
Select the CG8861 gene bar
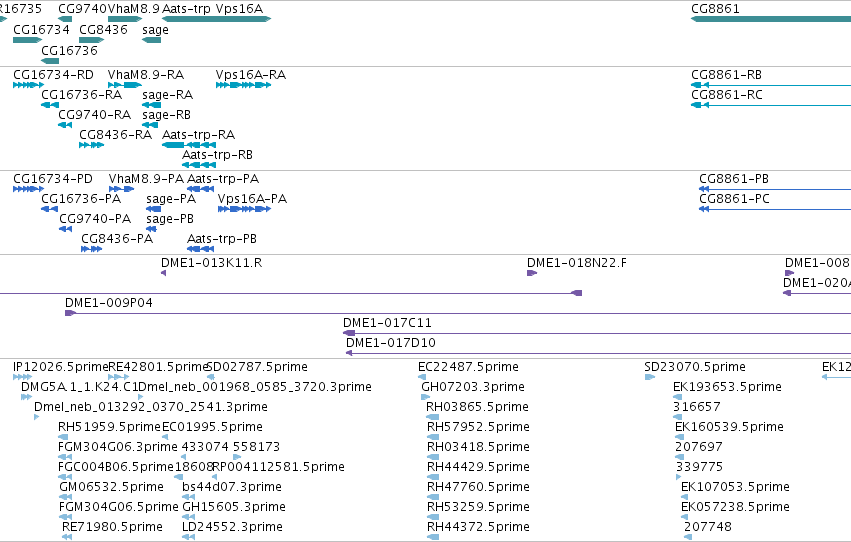pos(771,19)
